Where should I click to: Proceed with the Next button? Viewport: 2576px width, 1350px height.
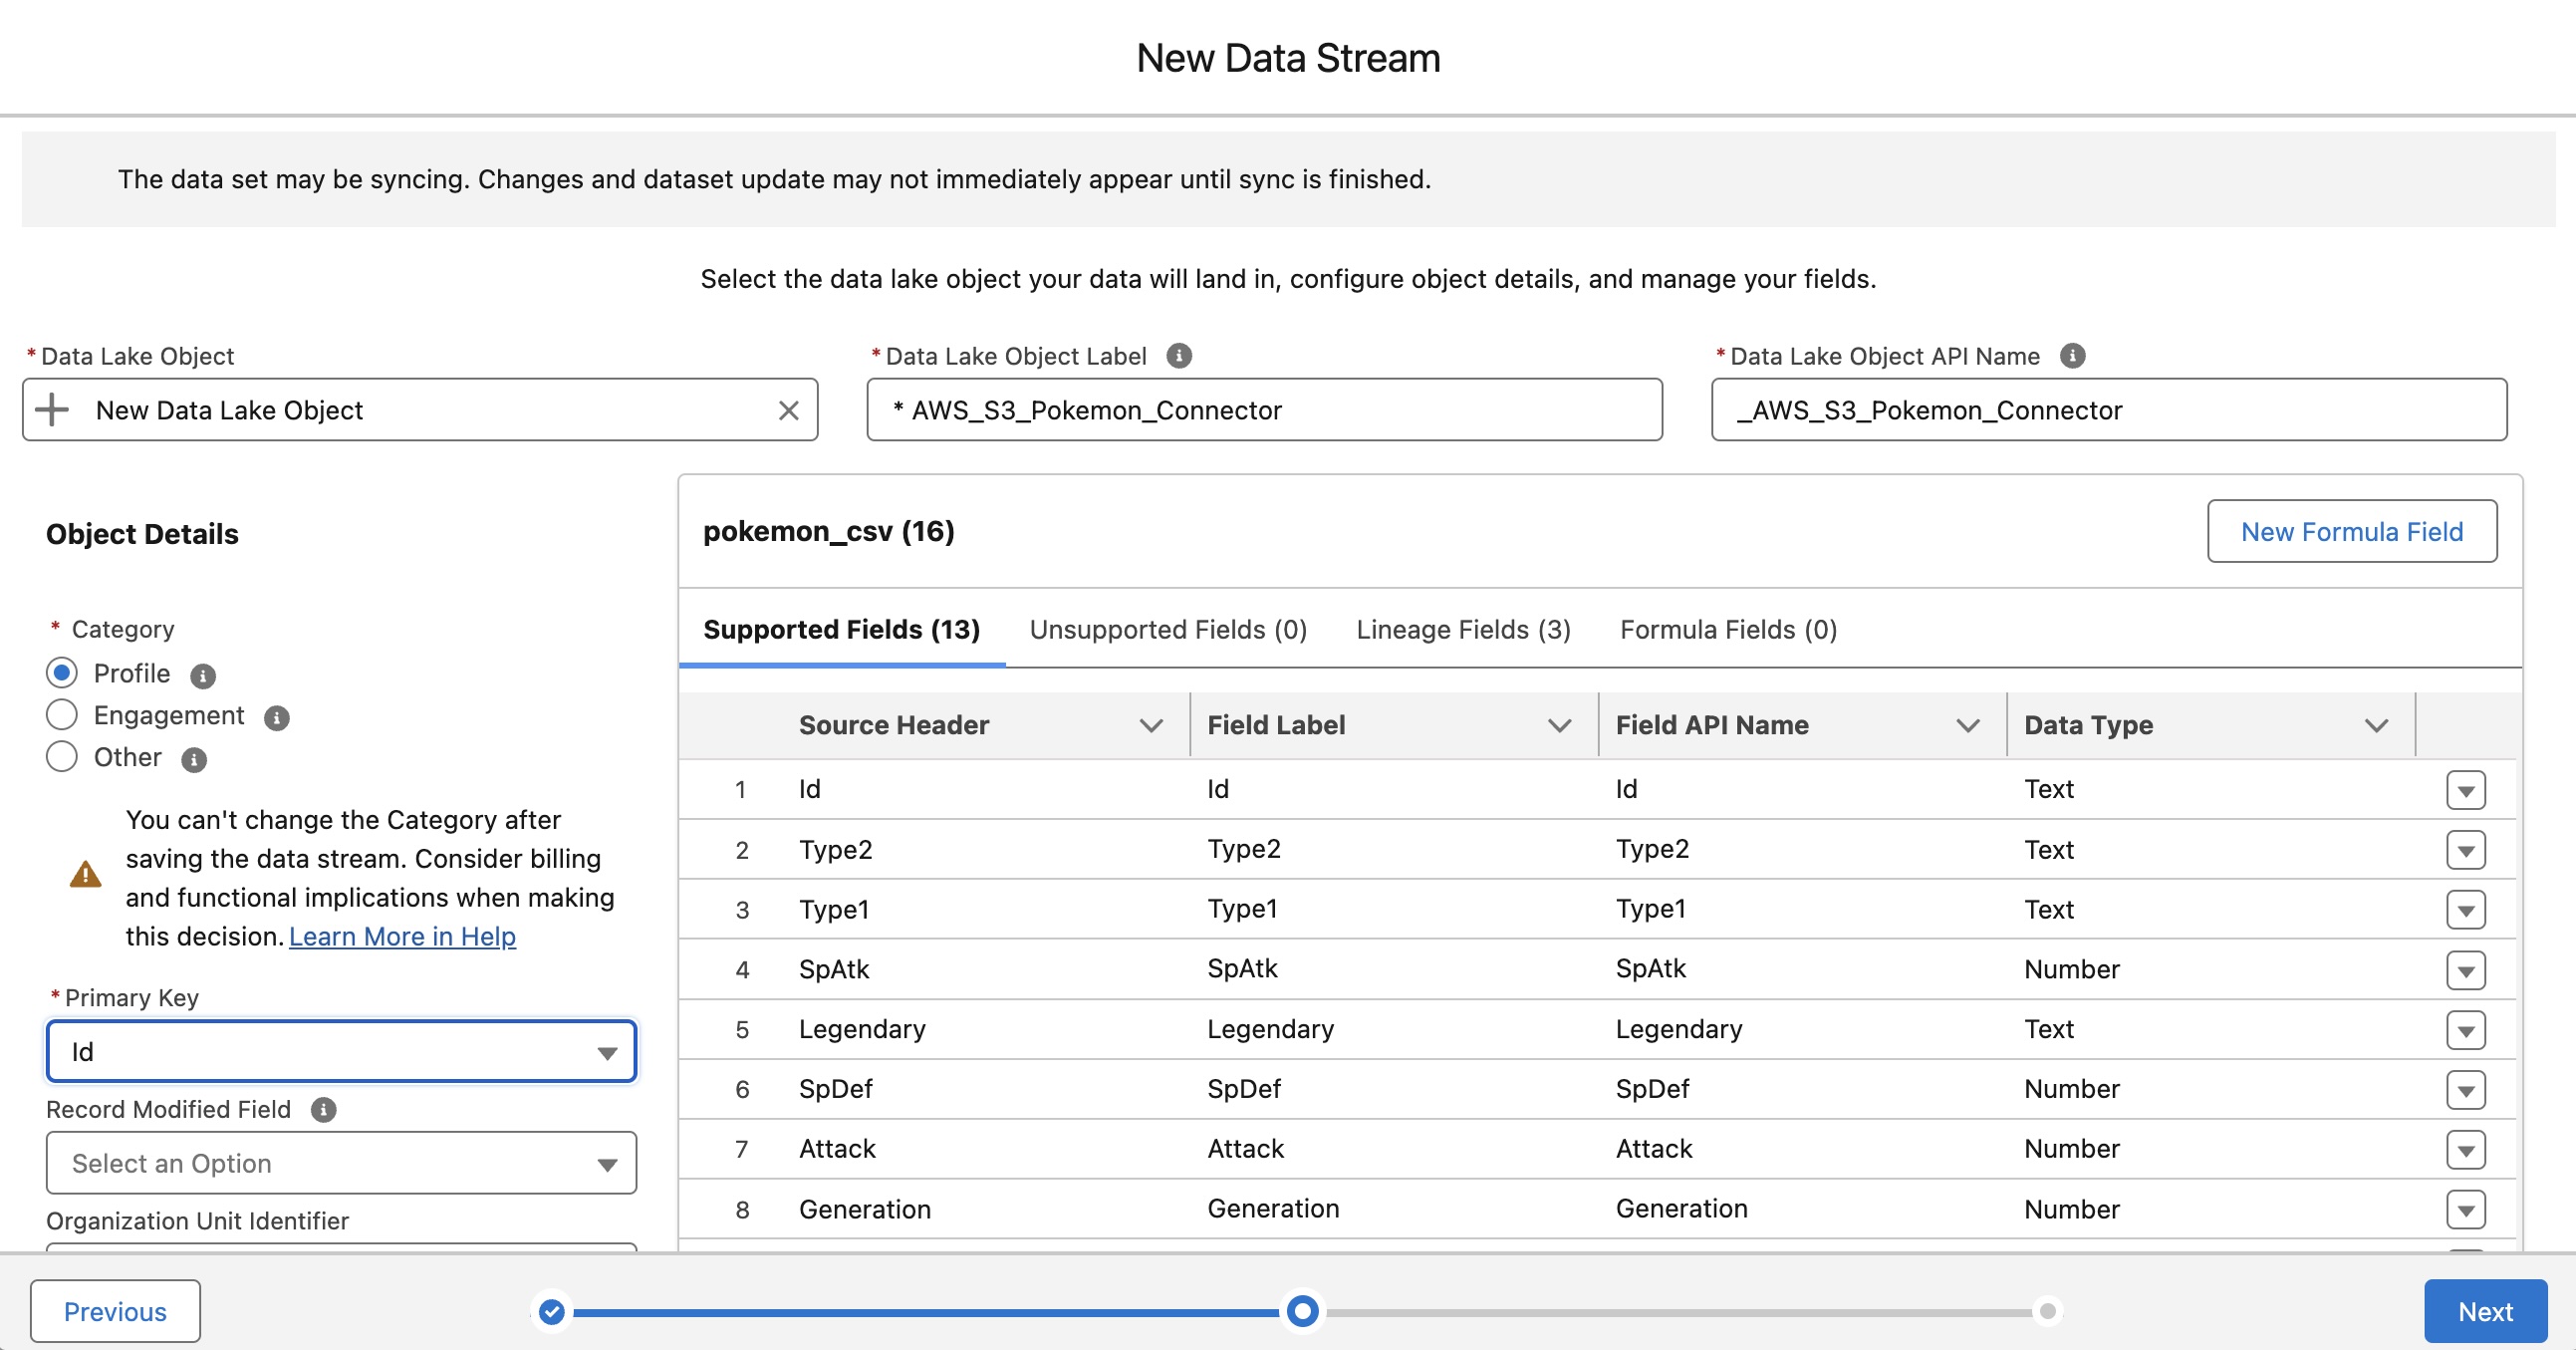pos(2485,1311)
